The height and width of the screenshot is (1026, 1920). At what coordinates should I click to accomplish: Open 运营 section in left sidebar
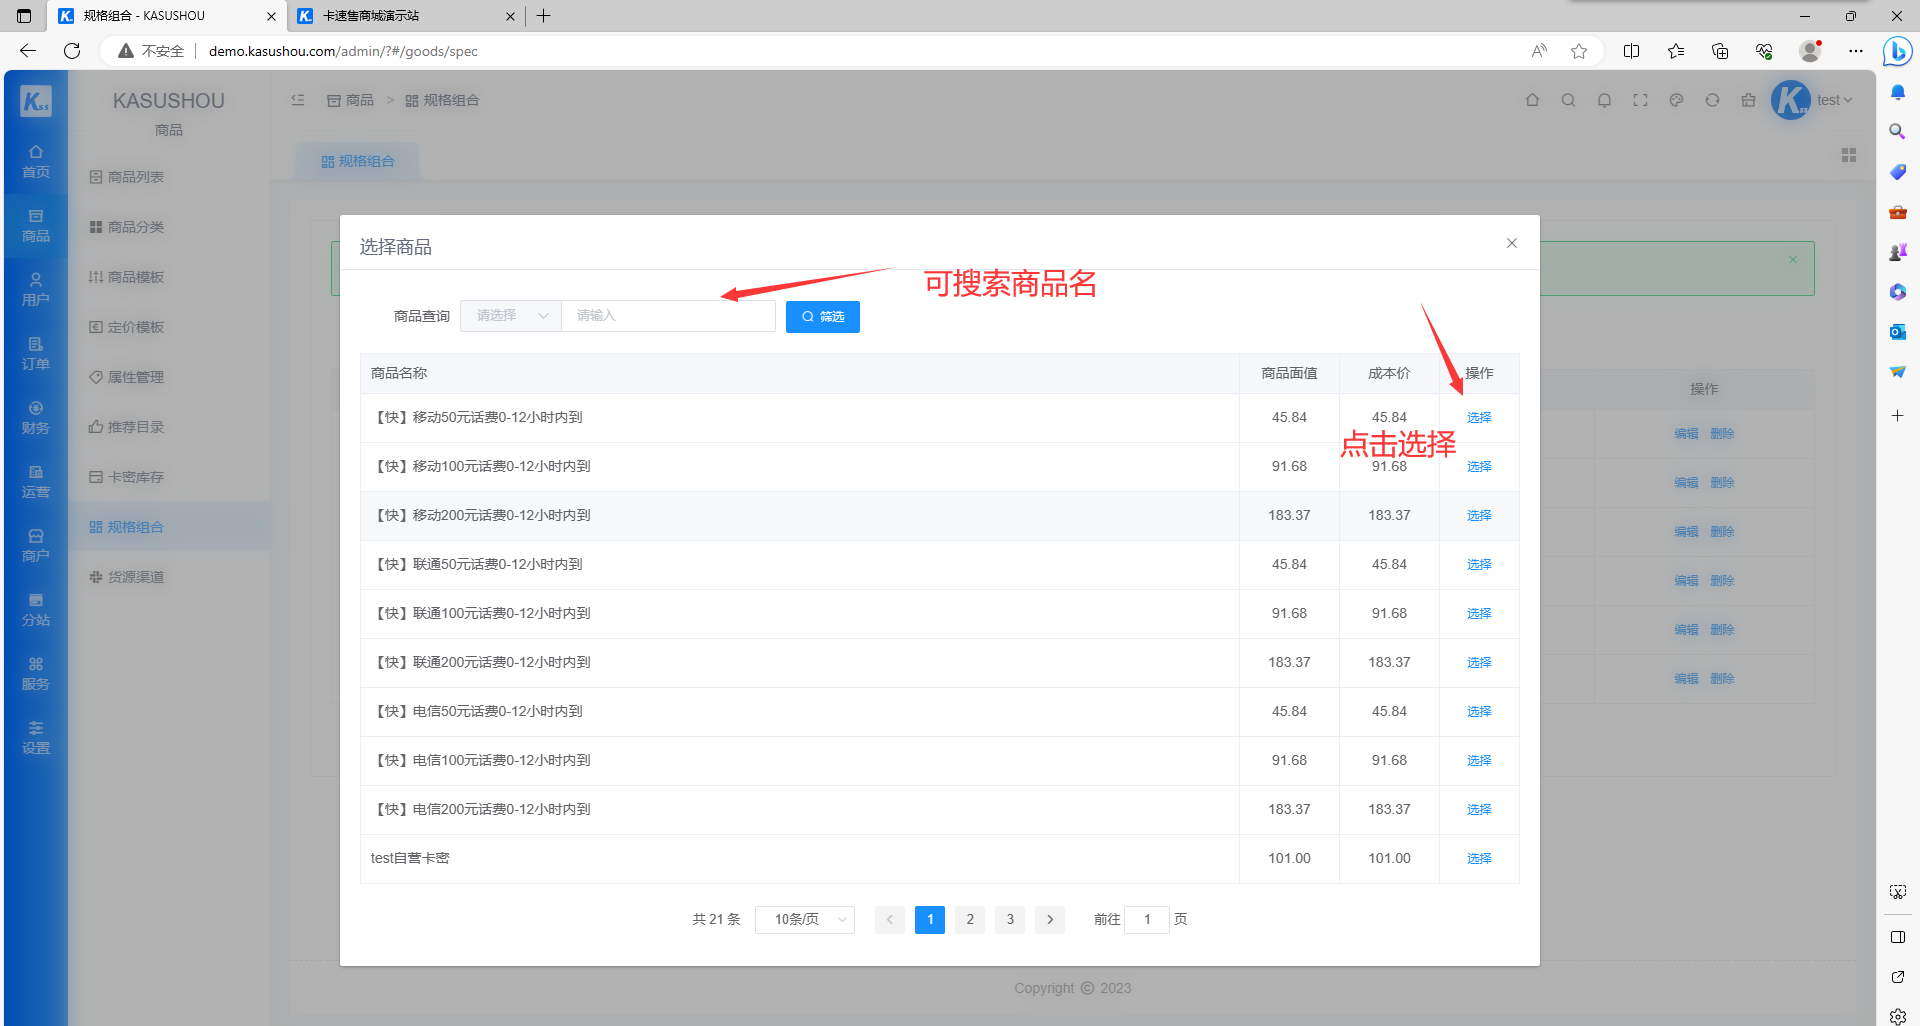36,482
